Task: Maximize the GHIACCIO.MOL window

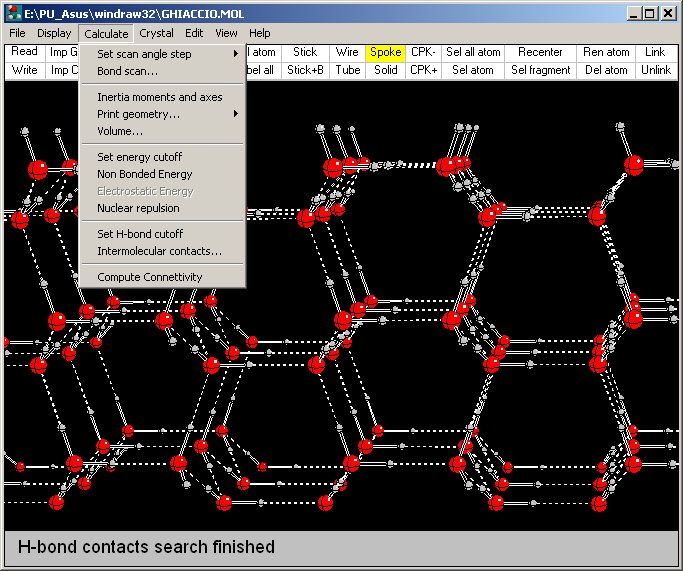Action: 649,14
